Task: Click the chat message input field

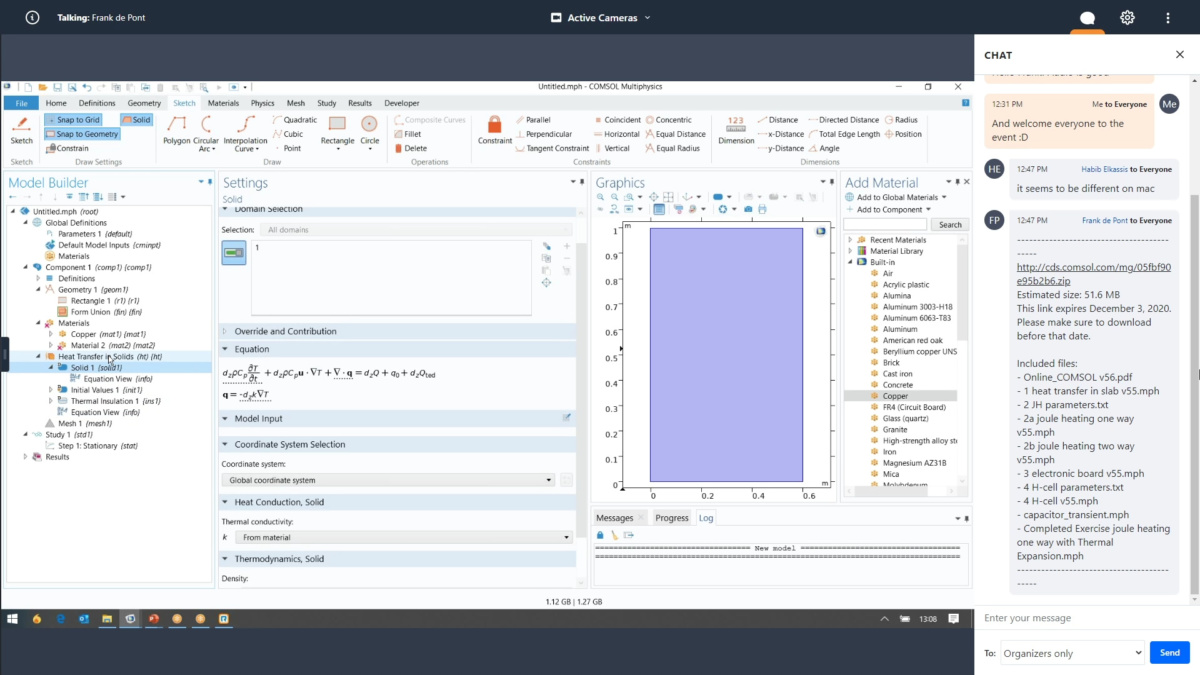Action: coord(1087,618)
